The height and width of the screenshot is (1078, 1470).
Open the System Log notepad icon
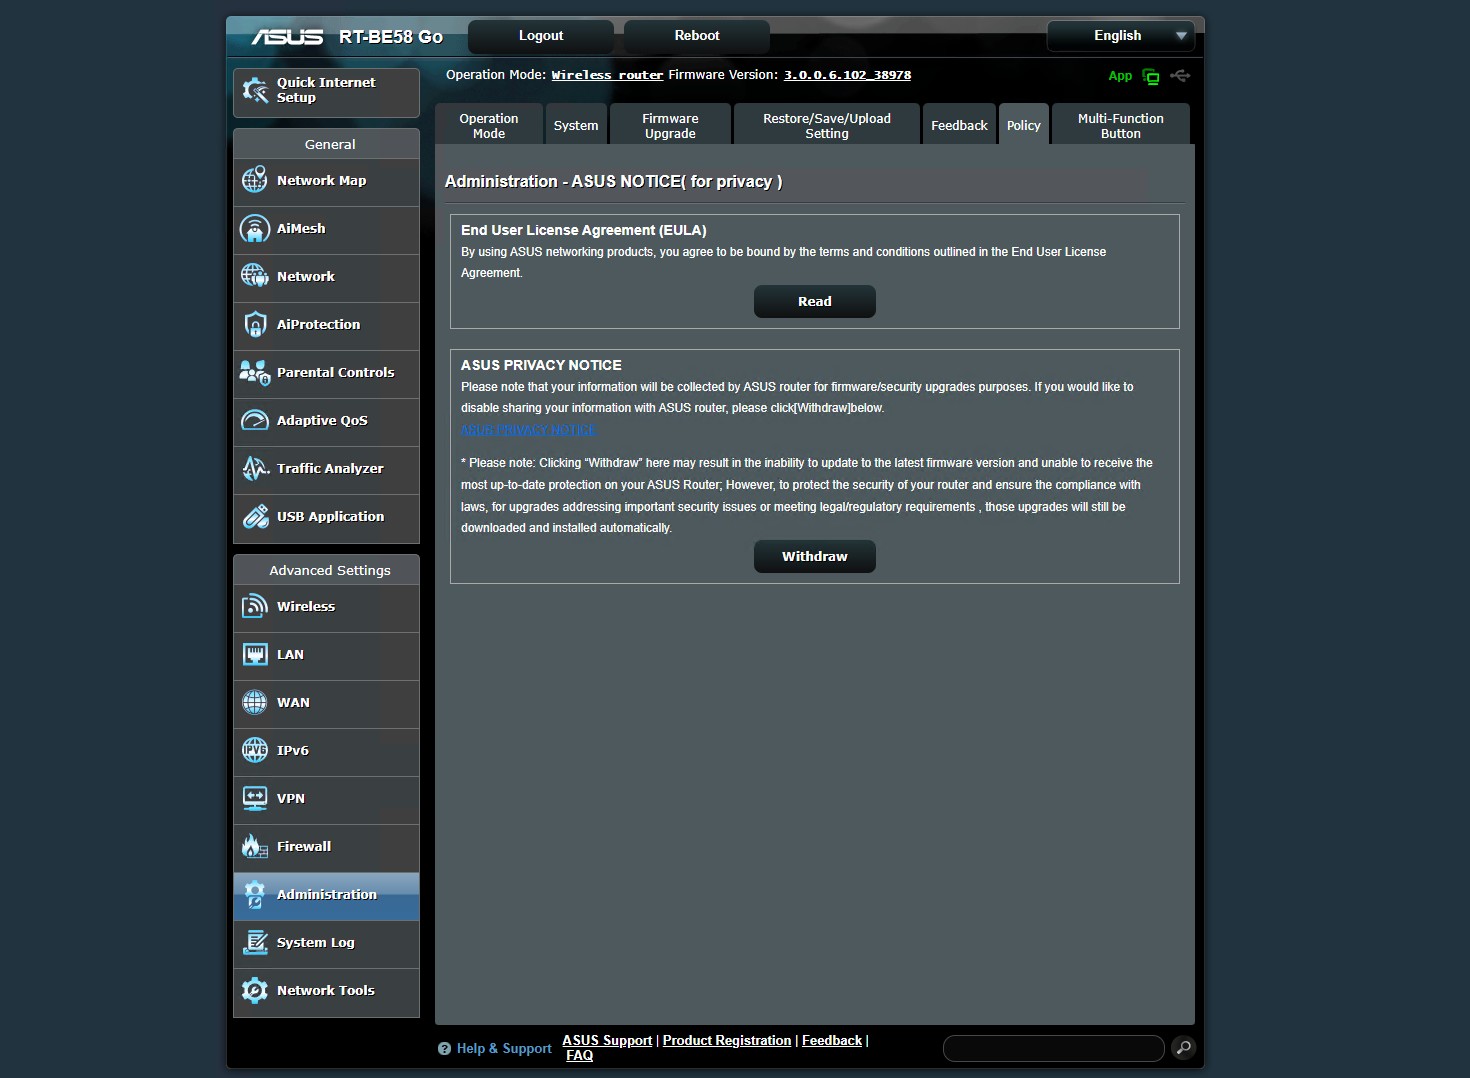click(x=255, y=942)
